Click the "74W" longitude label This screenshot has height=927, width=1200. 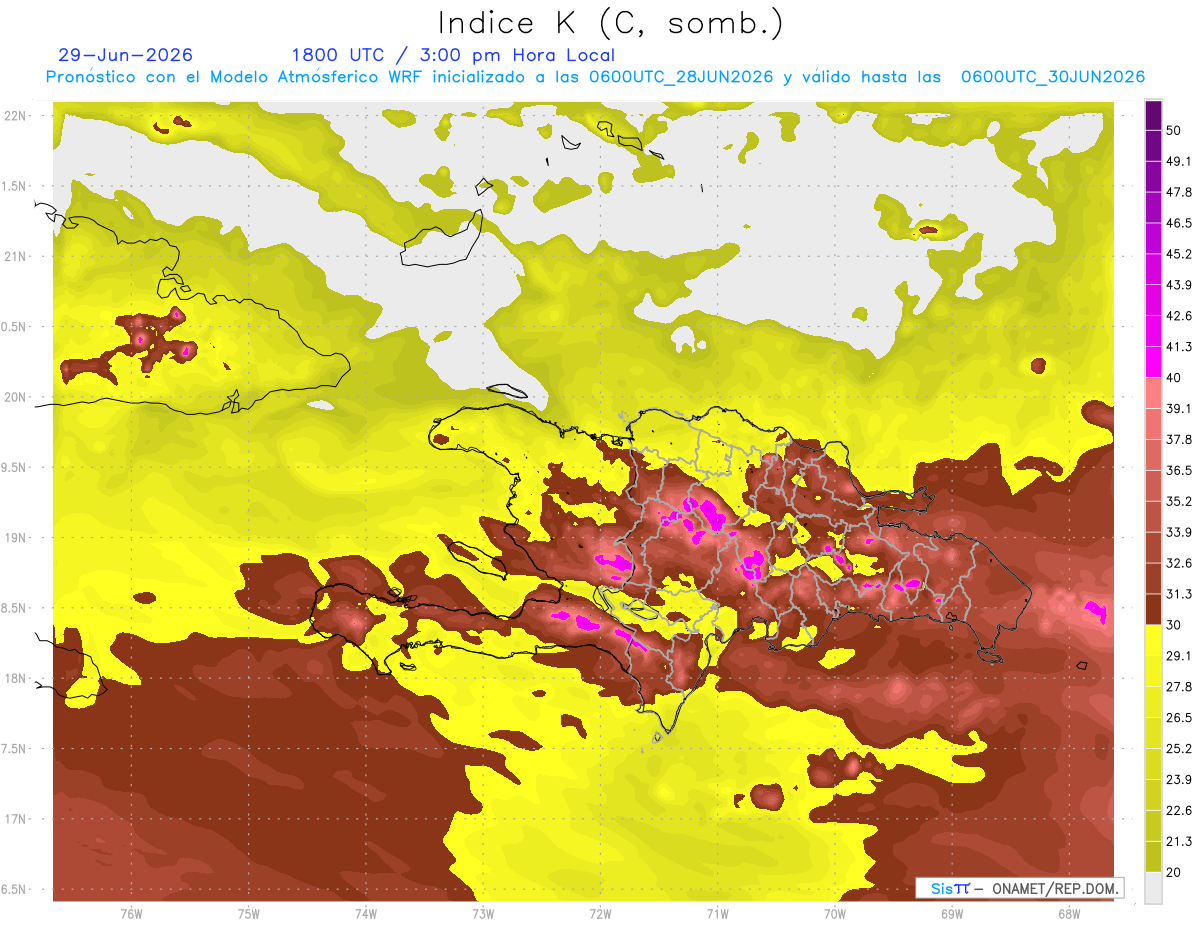tap(366, 913)
